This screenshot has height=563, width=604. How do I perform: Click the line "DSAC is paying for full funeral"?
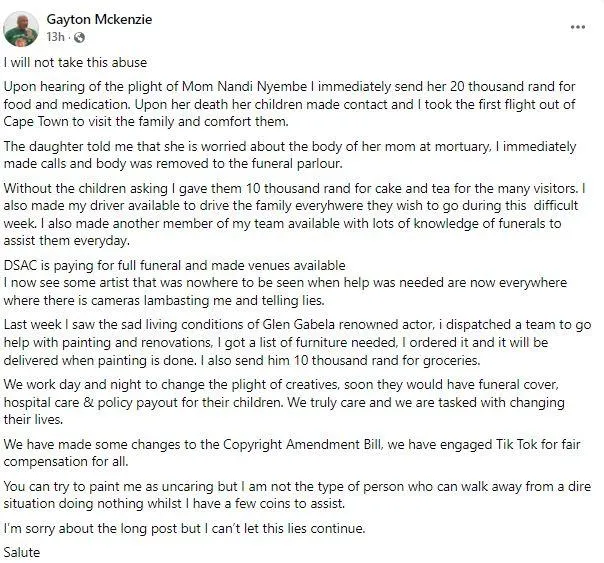174,265
